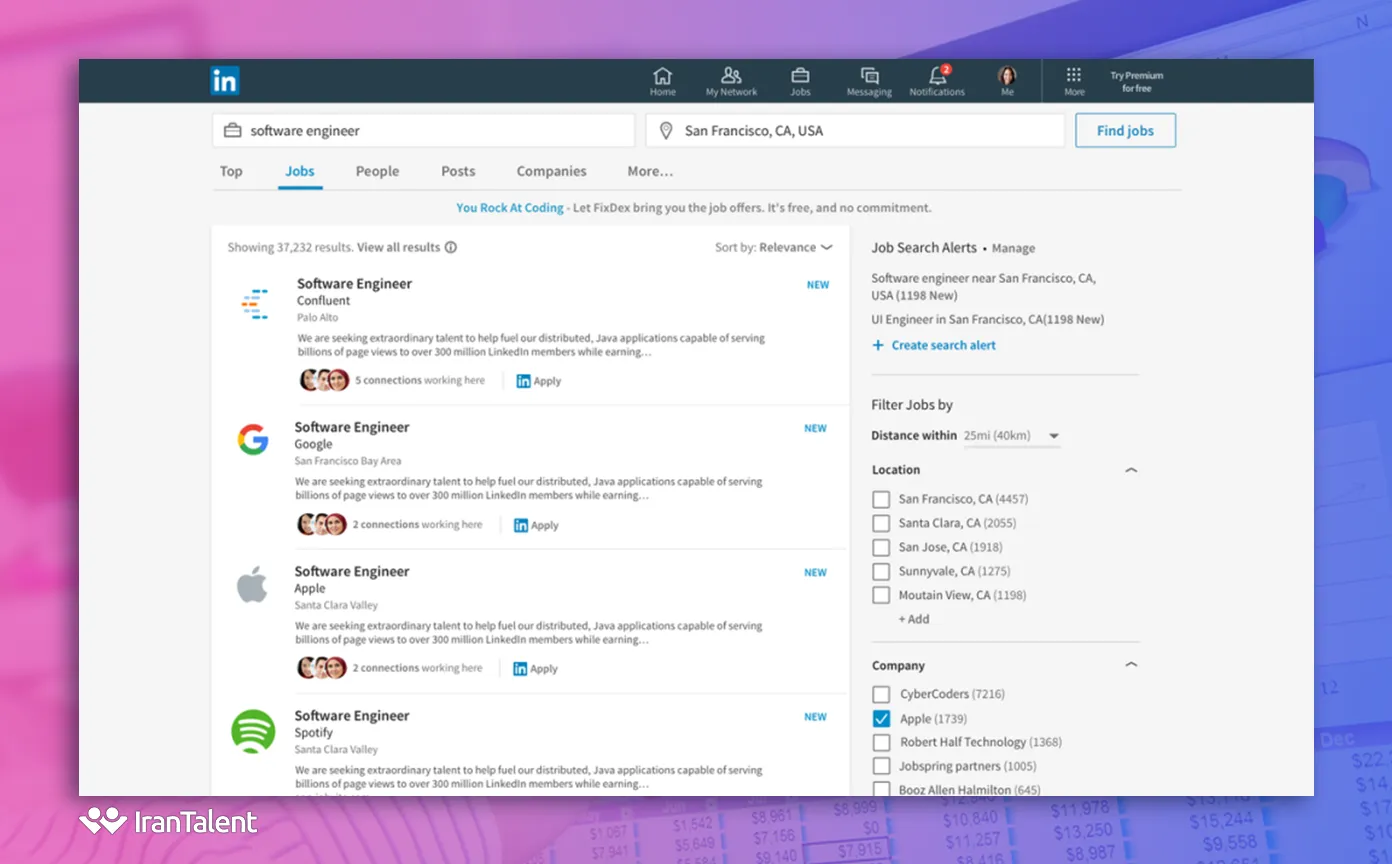Open Software Engineer at Spotify title

[x=352, y=716]
